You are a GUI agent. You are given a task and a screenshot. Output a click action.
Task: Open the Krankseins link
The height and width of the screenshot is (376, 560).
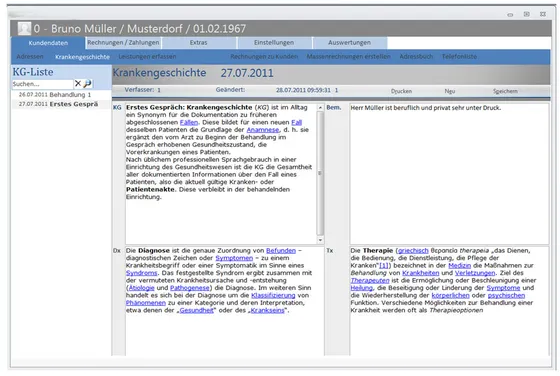[x=268, y=310]
